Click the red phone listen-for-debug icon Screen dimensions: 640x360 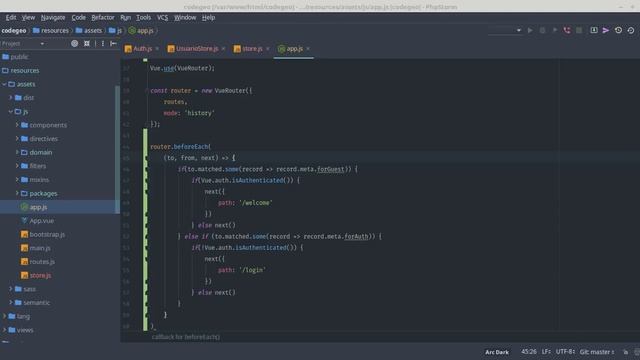567,30
